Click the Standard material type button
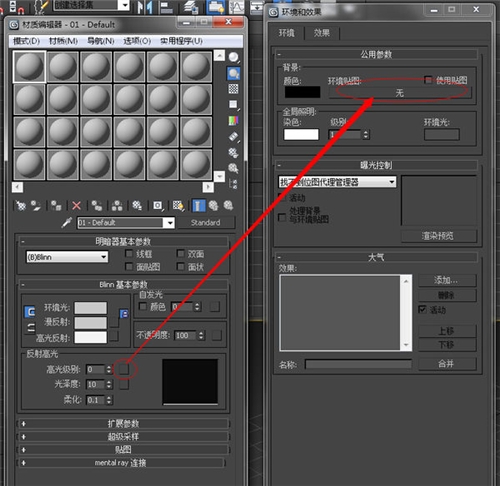Screen dimensions: 500x486 (x=206, y=223)
